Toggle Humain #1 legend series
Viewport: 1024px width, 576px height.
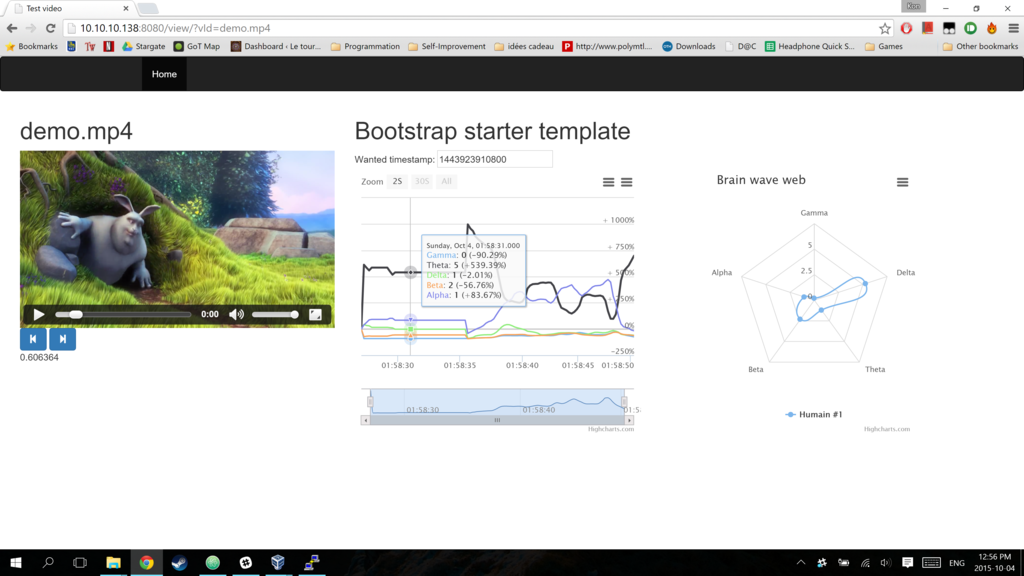[814, 415]
